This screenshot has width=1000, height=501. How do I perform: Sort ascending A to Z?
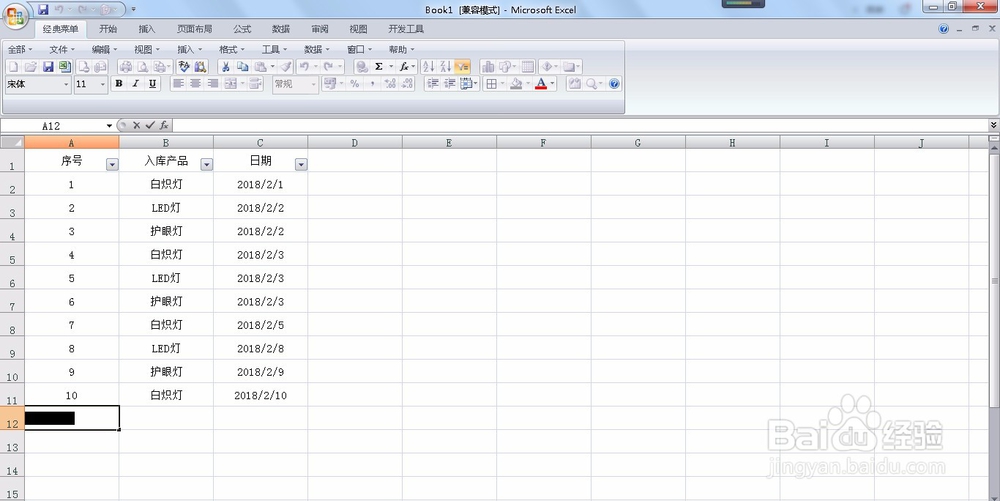[x=429, y=66]
